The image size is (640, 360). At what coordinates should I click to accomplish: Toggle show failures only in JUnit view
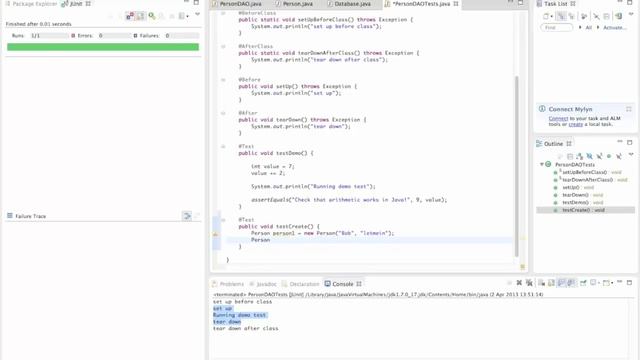(130, 16)
